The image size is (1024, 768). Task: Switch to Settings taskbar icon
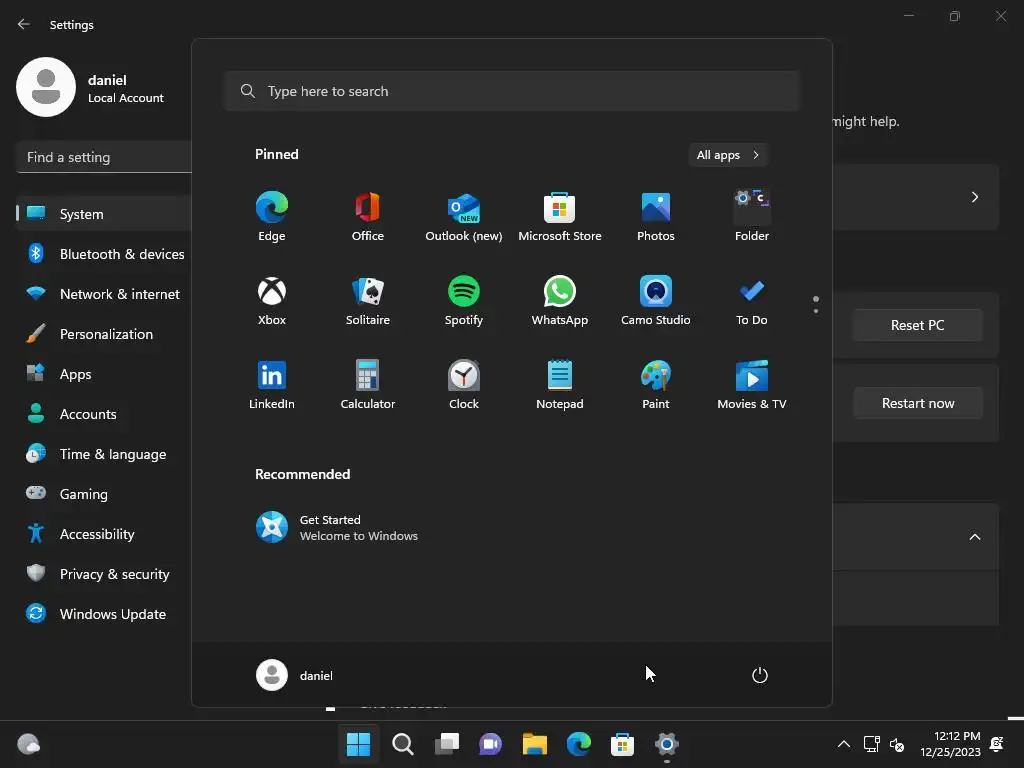[667, 744]
